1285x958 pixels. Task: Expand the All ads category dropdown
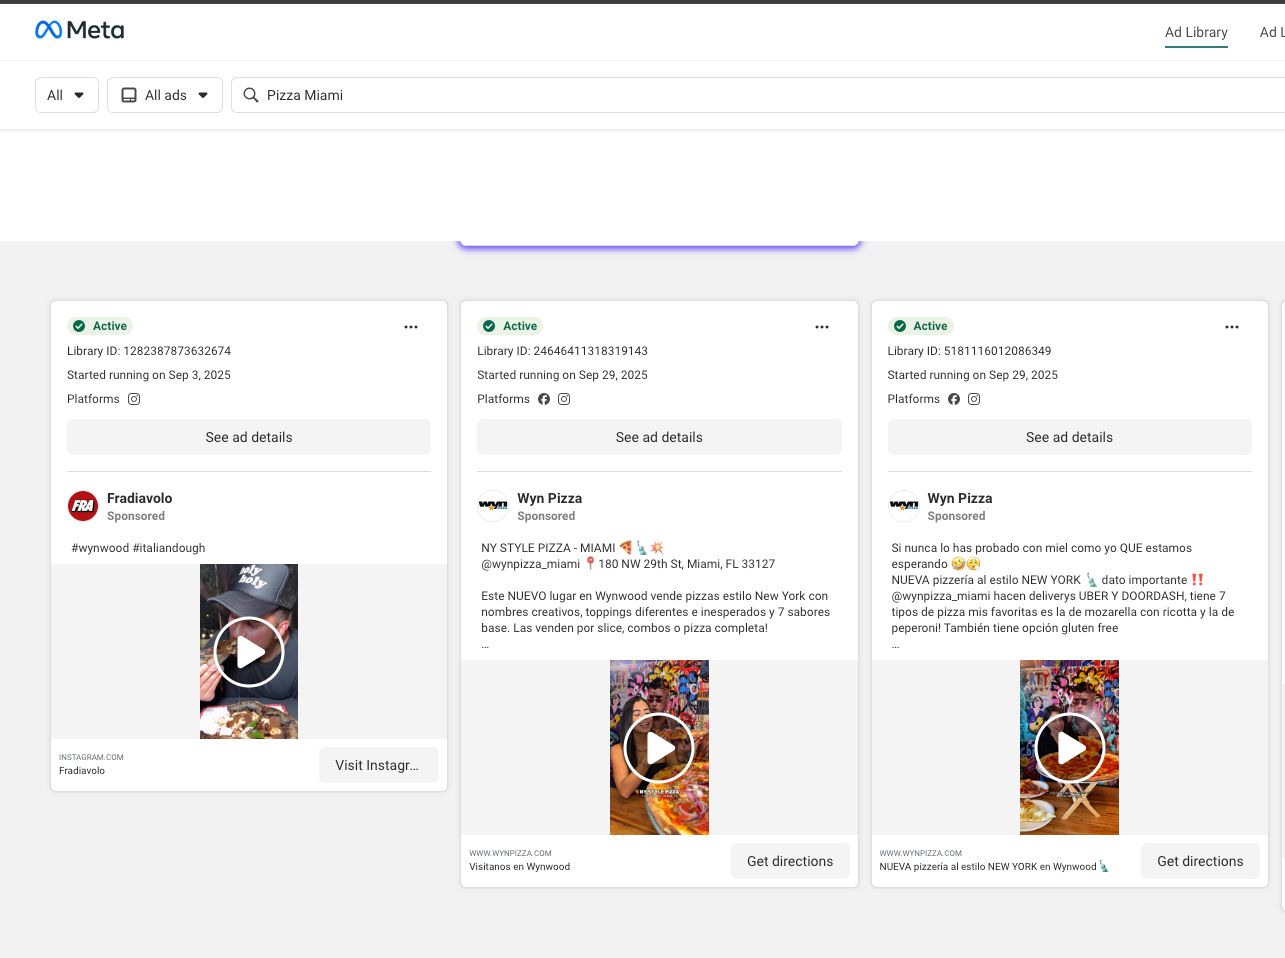click(x=165, y=95)
